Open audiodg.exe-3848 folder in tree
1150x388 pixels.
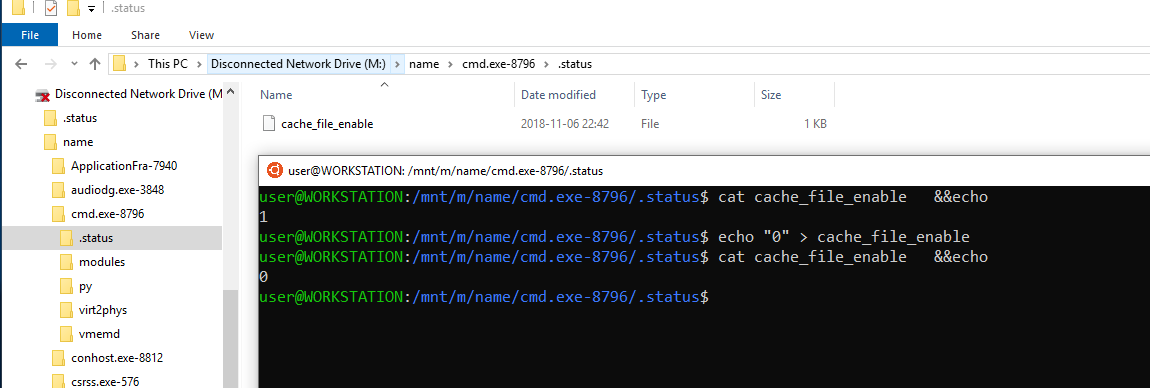pyautogui.click(x=117, y=190)
